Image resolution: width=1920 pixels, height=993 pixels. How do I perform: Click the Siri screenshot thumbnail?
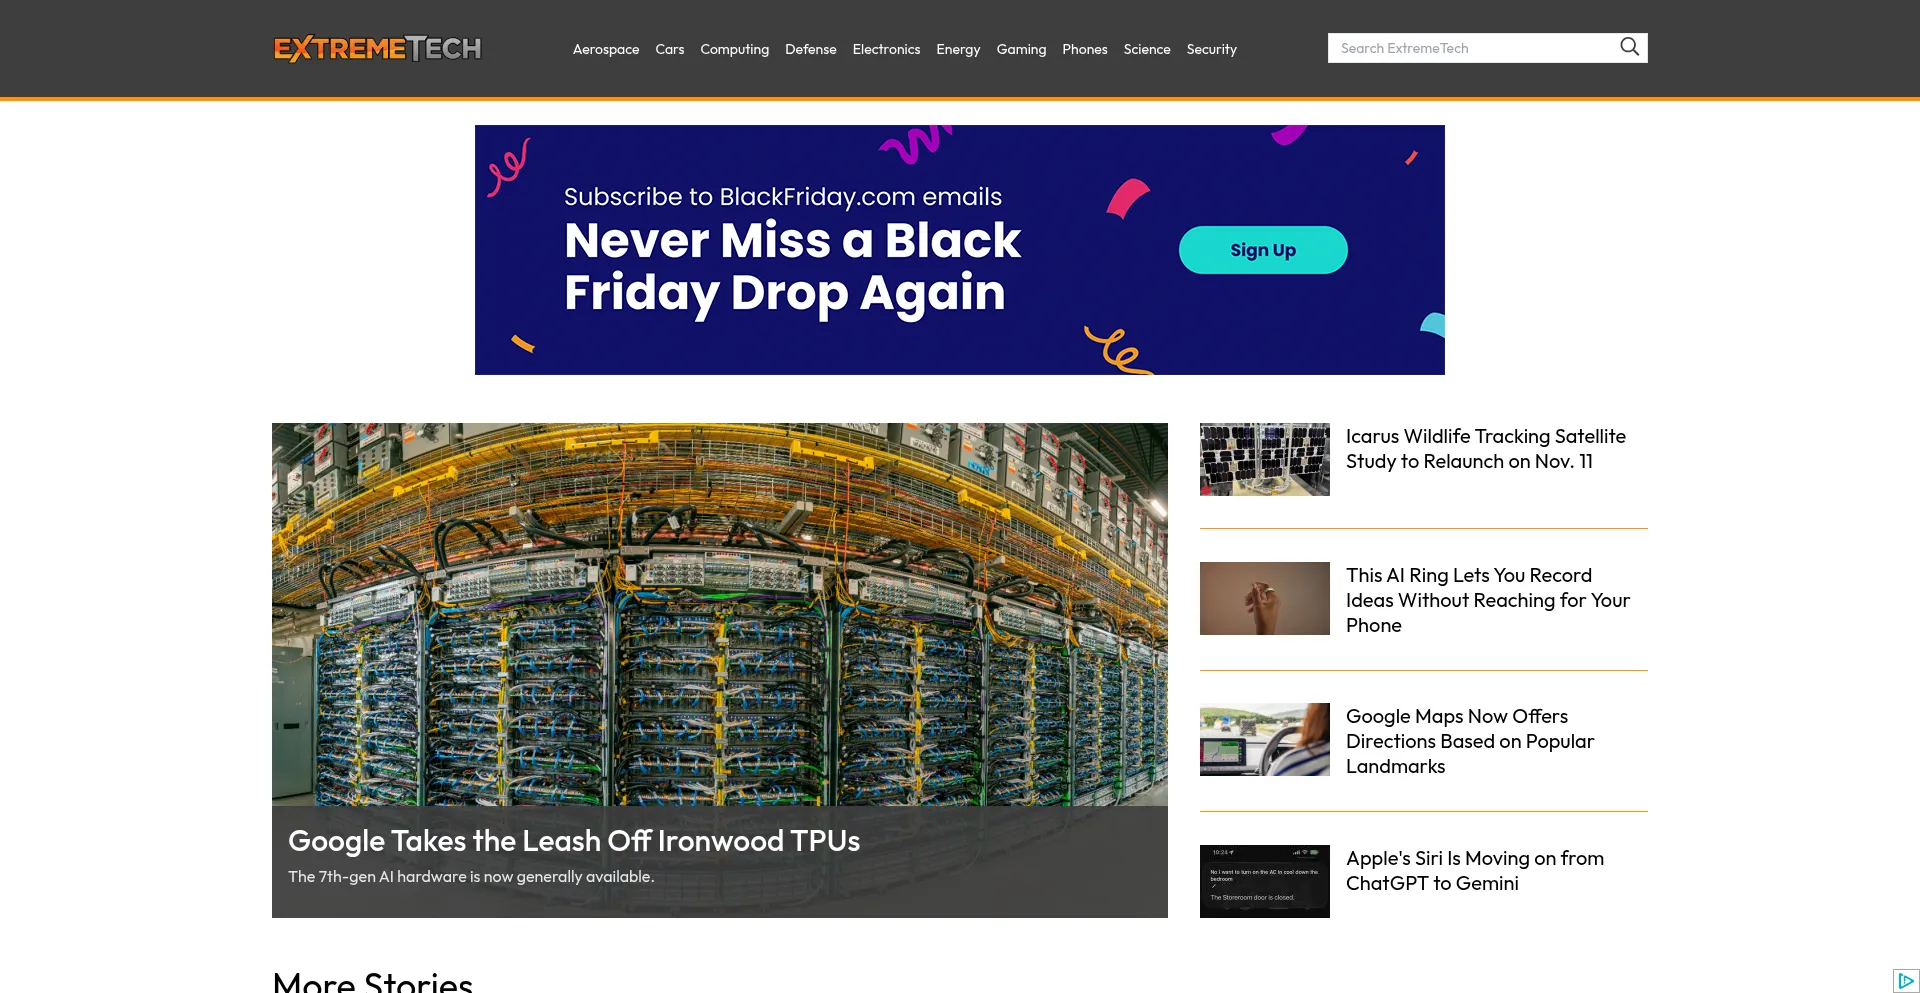click(1265, 881)
